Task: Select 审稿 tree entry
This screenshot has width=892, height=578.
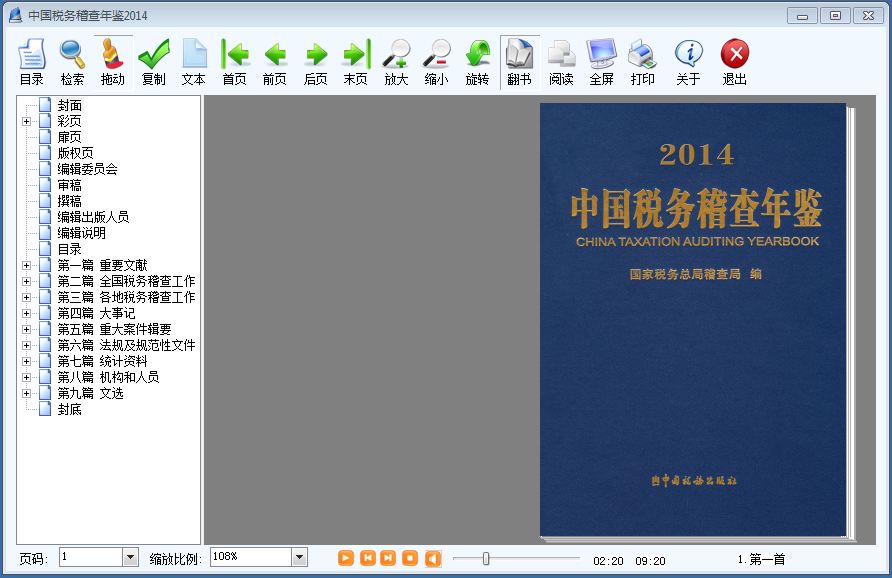Action: pos(69,185)
